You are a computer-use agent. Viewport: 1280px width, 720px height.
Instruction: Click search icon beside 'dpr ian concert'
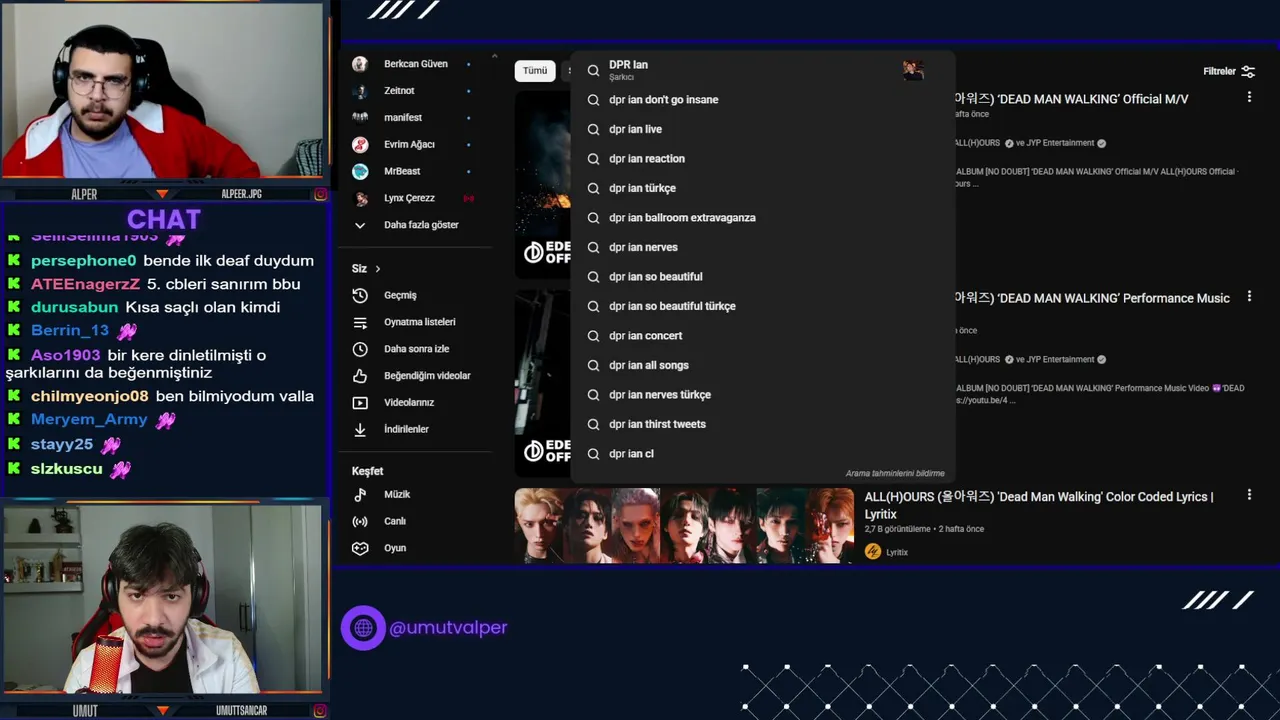click(593, 336)
